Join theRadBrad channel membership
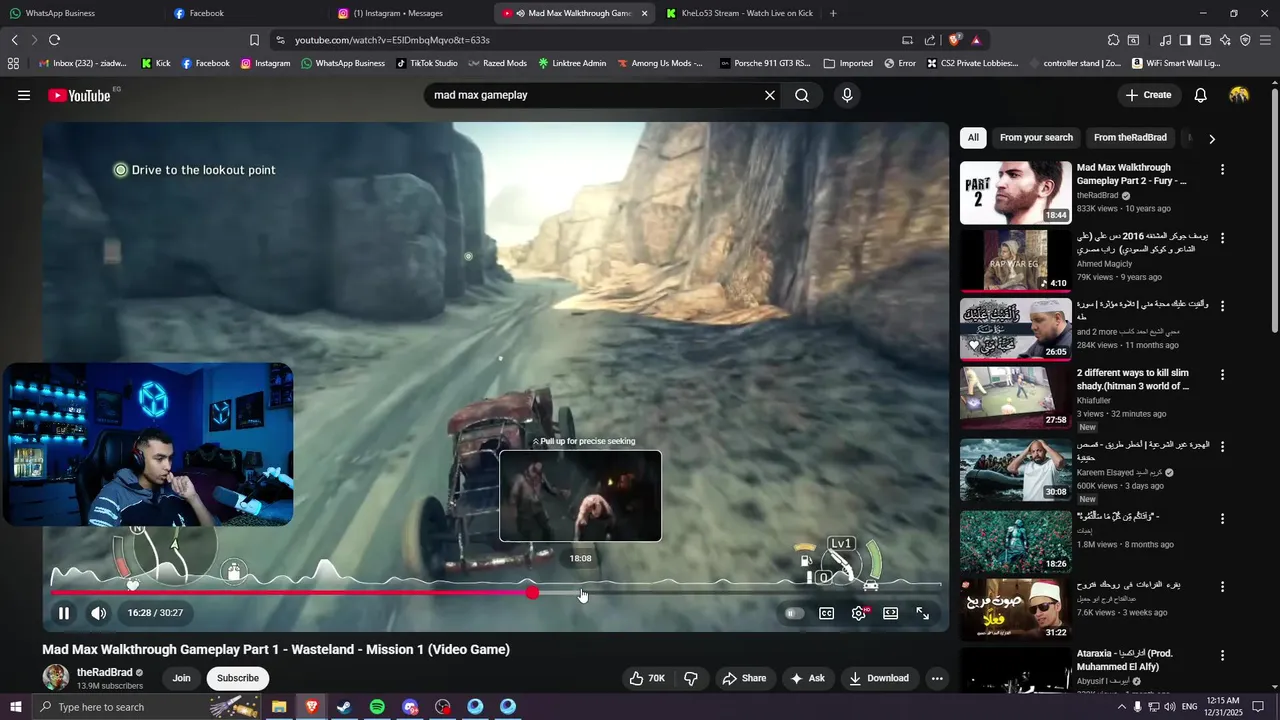Screen dimensions: 1280x720 point(181,678)
